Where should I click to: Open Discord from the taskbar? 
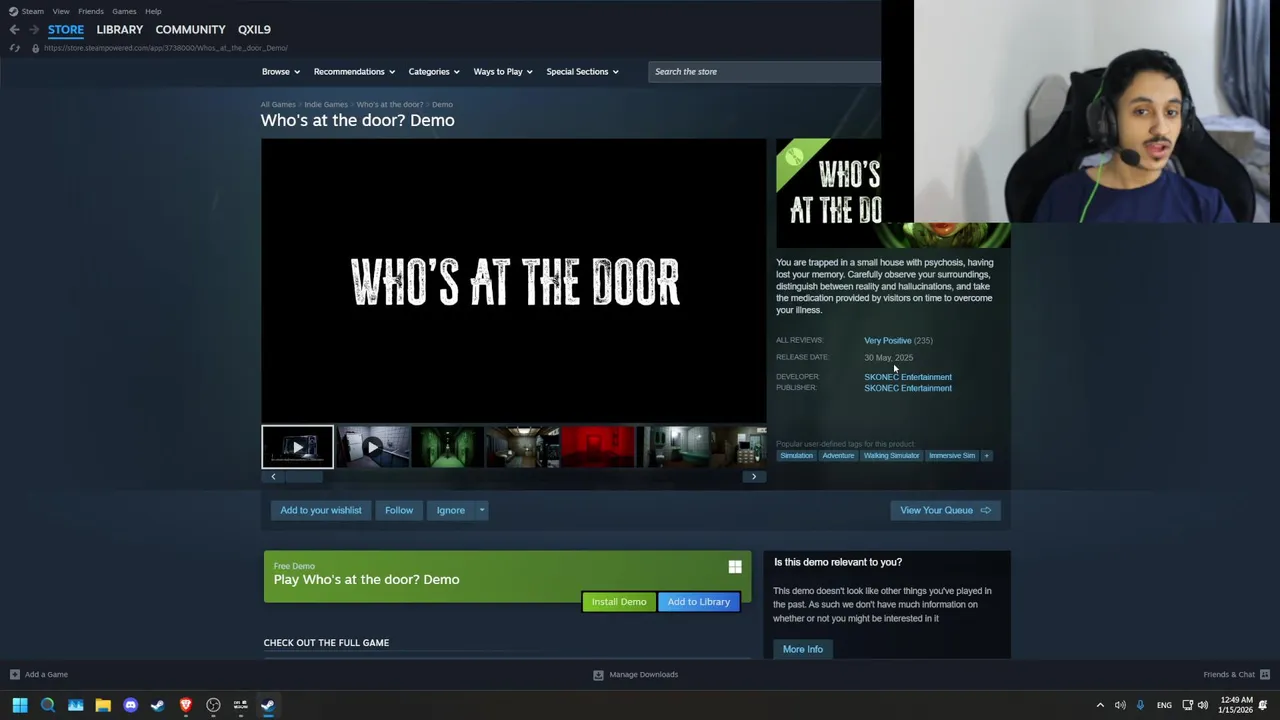click(130, 705)
